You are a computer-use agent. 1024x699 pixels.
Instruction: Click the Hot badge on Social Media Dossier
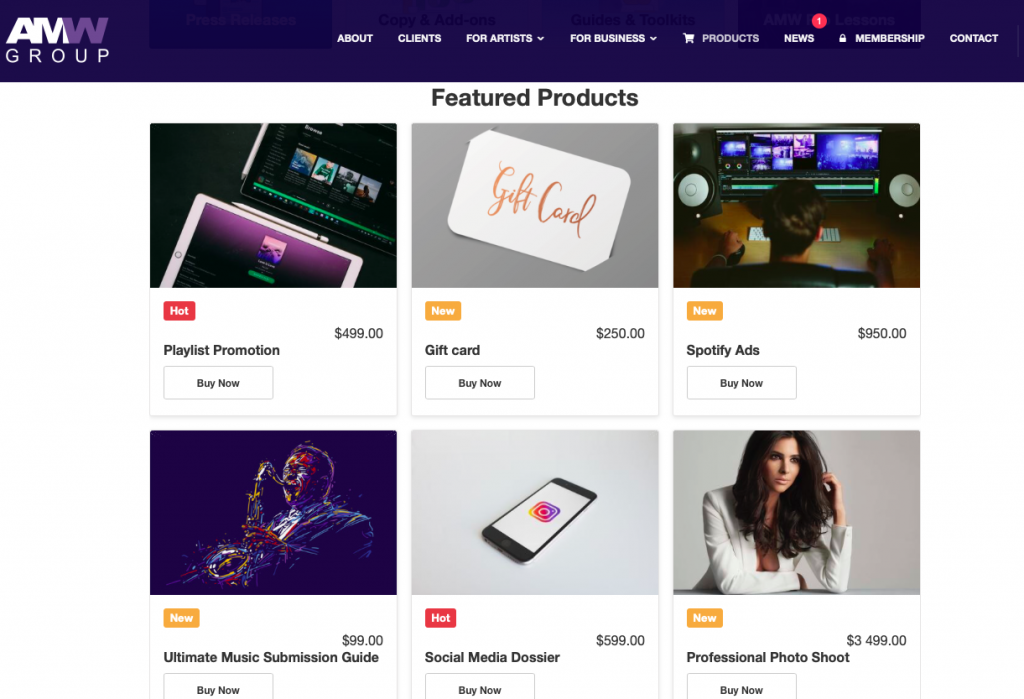(440, 618)
